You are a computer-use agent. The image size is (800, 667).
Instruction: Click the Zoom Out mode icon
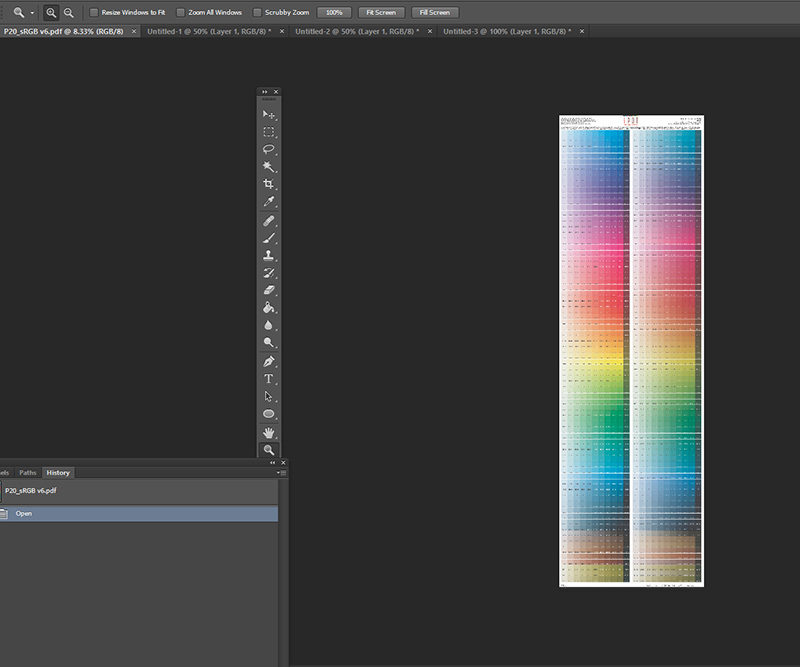click(68, 13)
